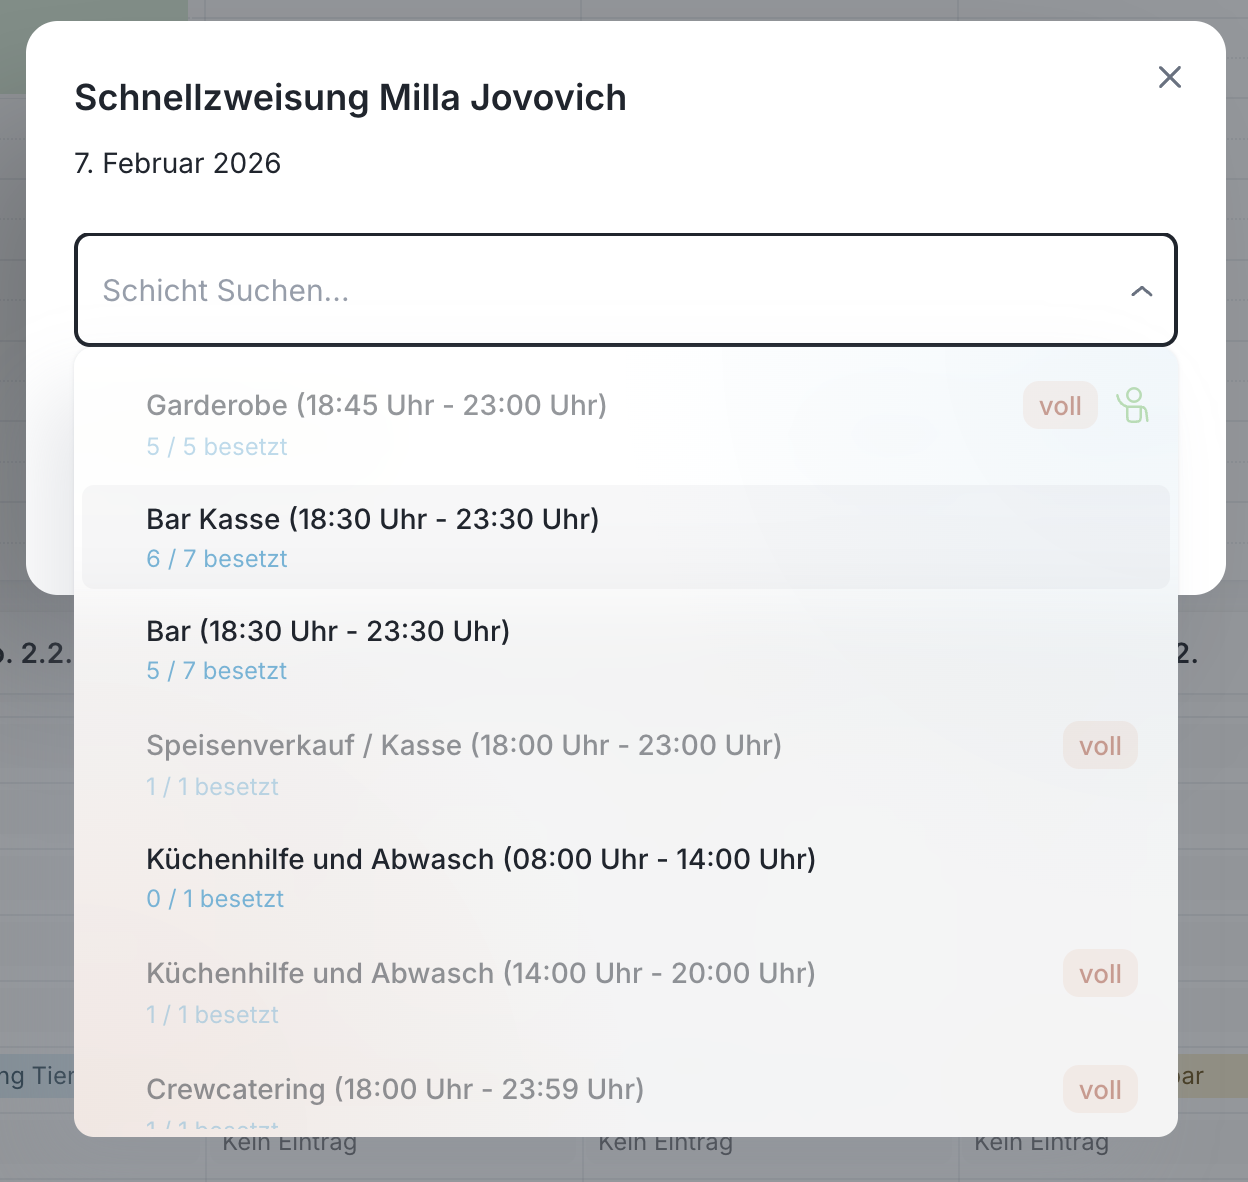Click the 0 / 1 besetzt occupancy text
This screenshot has width=1248, height=1182.
(x=215, y=899)
